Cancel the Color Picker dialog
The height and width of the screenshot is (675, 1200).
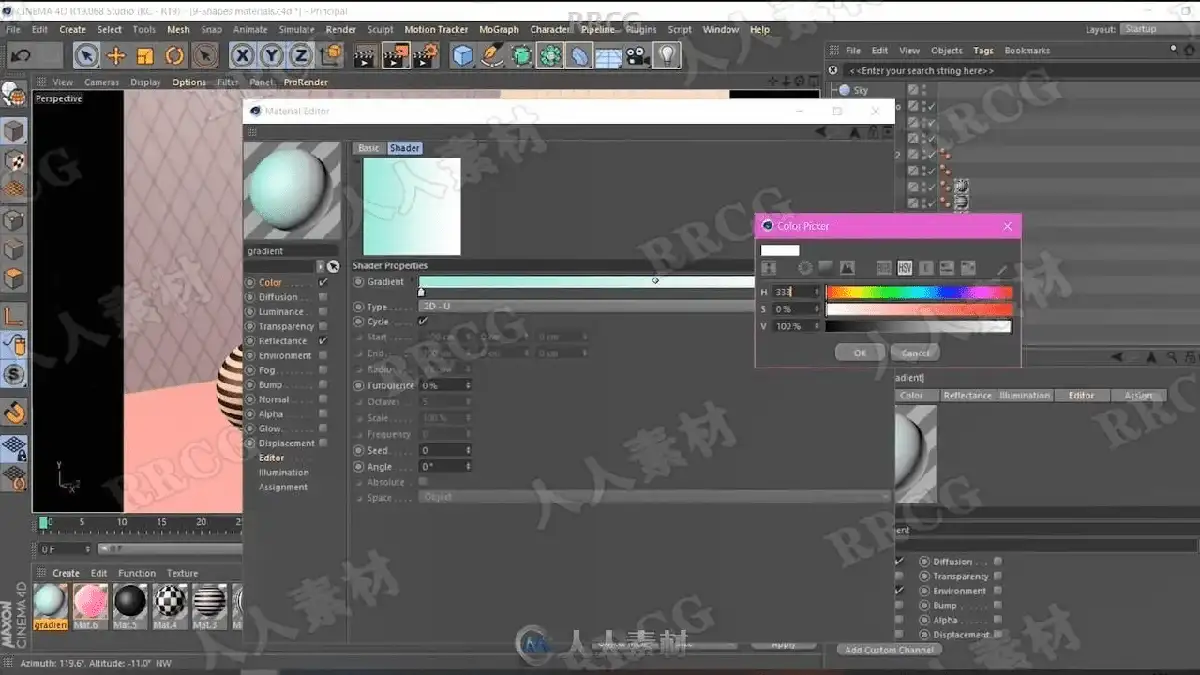pyautogui.click(x=916, y=353)
